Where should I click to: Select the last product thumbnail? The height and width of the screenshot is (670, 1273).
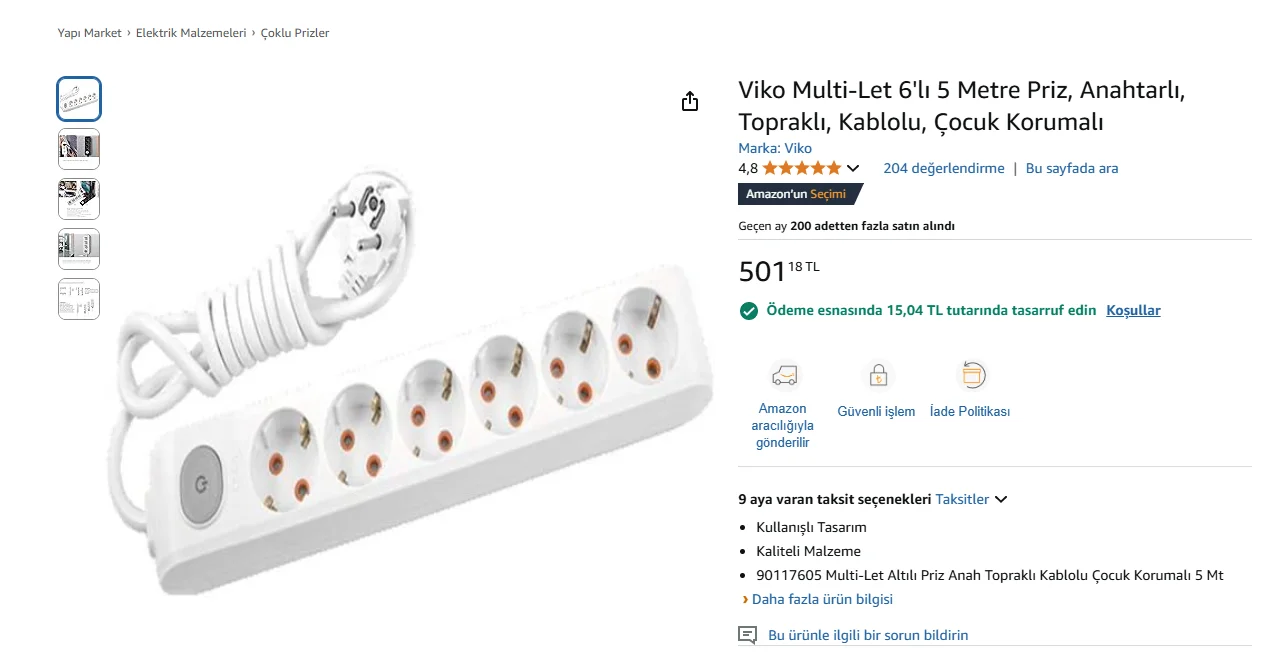coord(79,299)
